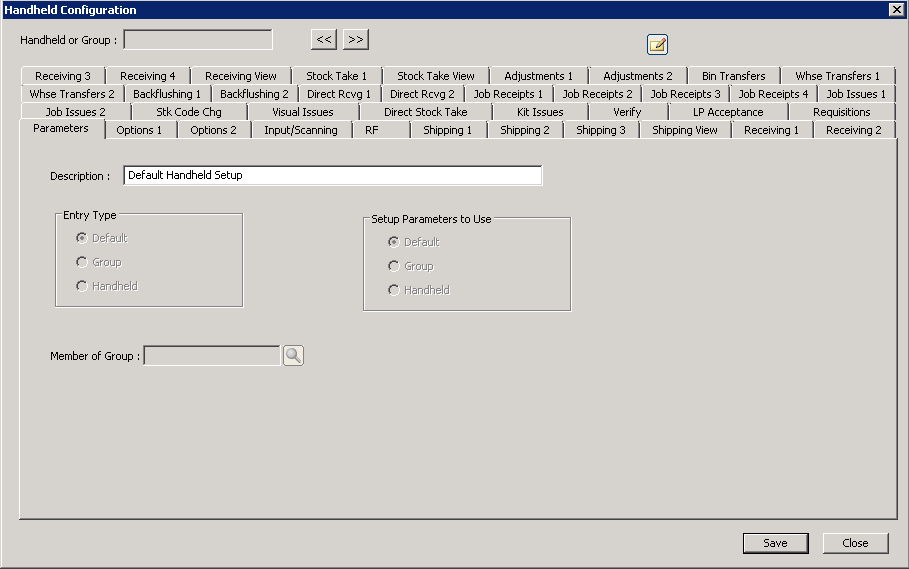Image resolution: width=909 pixels, height=569 pixels.
Task: Open the Requisitions tab
Action: pos(841,112)
